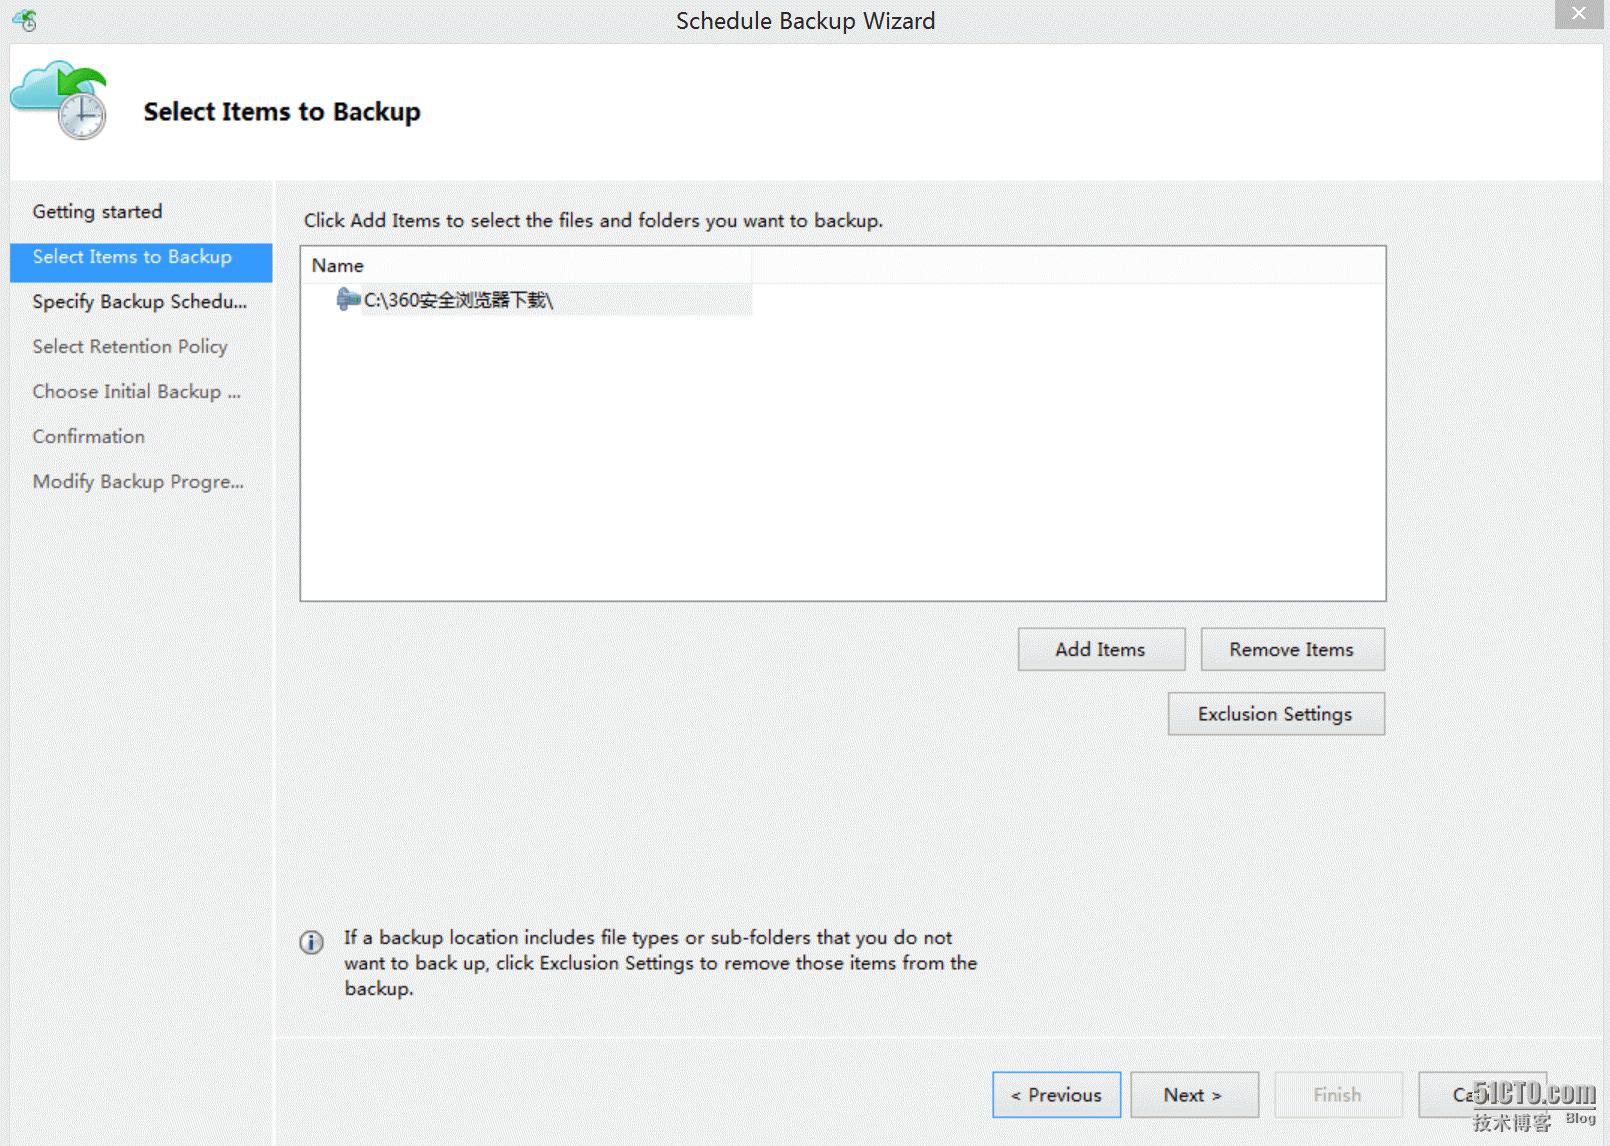Jump to the Select Retention Policy step
Viewport: 1610px width, 1146px height.
click(130, 347)
